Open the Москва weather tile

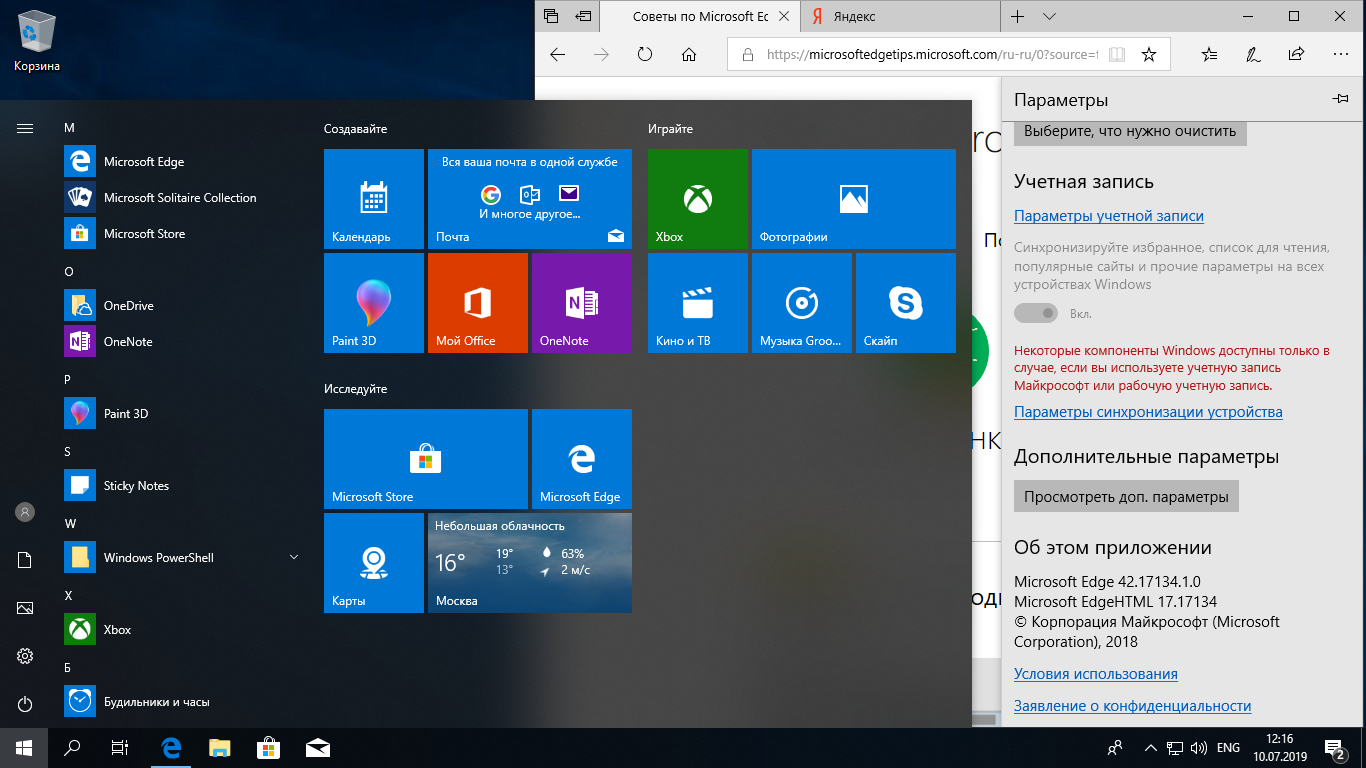pos(530,563)
